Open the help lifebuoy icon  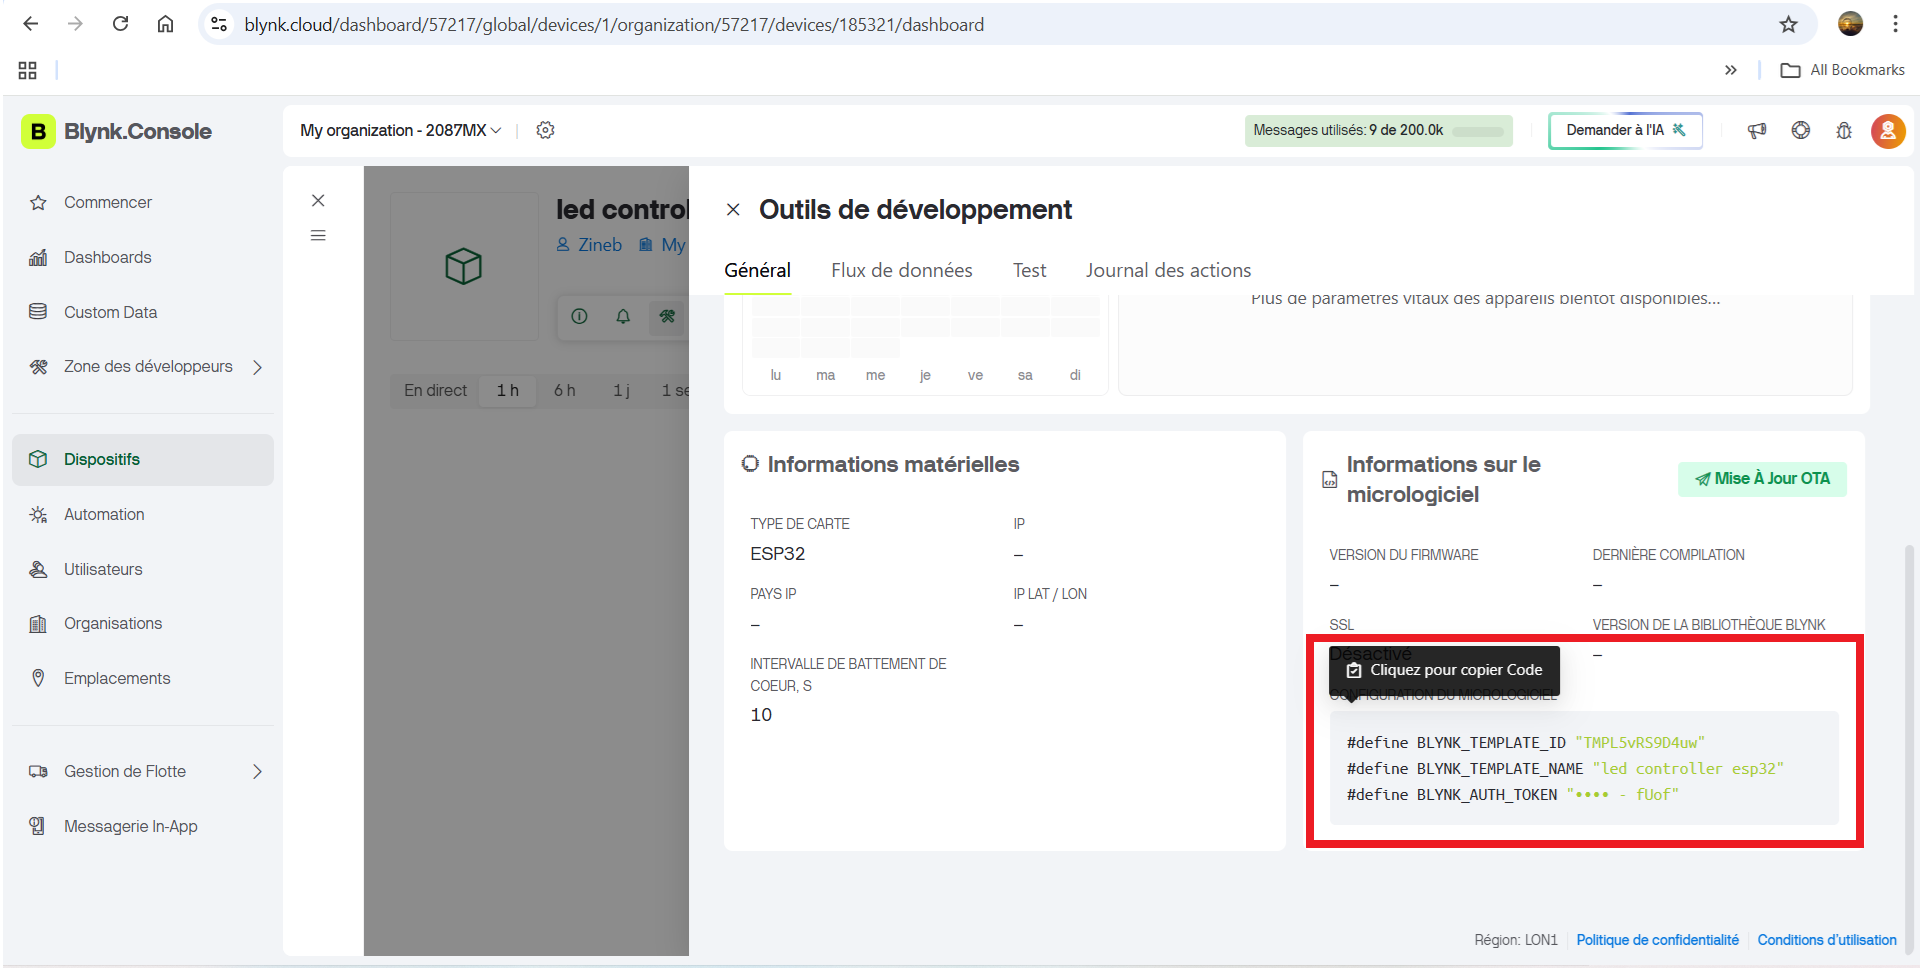(1800, 130)
